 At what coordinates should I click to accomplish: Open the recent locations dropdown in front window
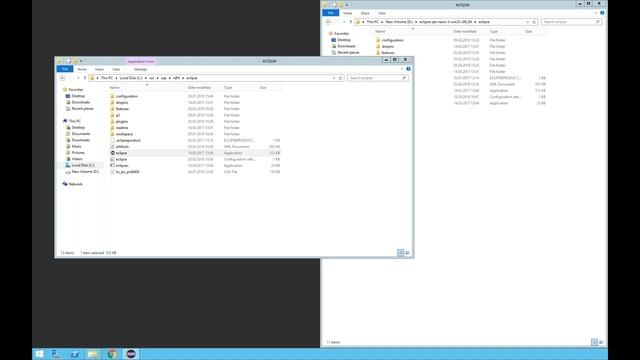78,78
